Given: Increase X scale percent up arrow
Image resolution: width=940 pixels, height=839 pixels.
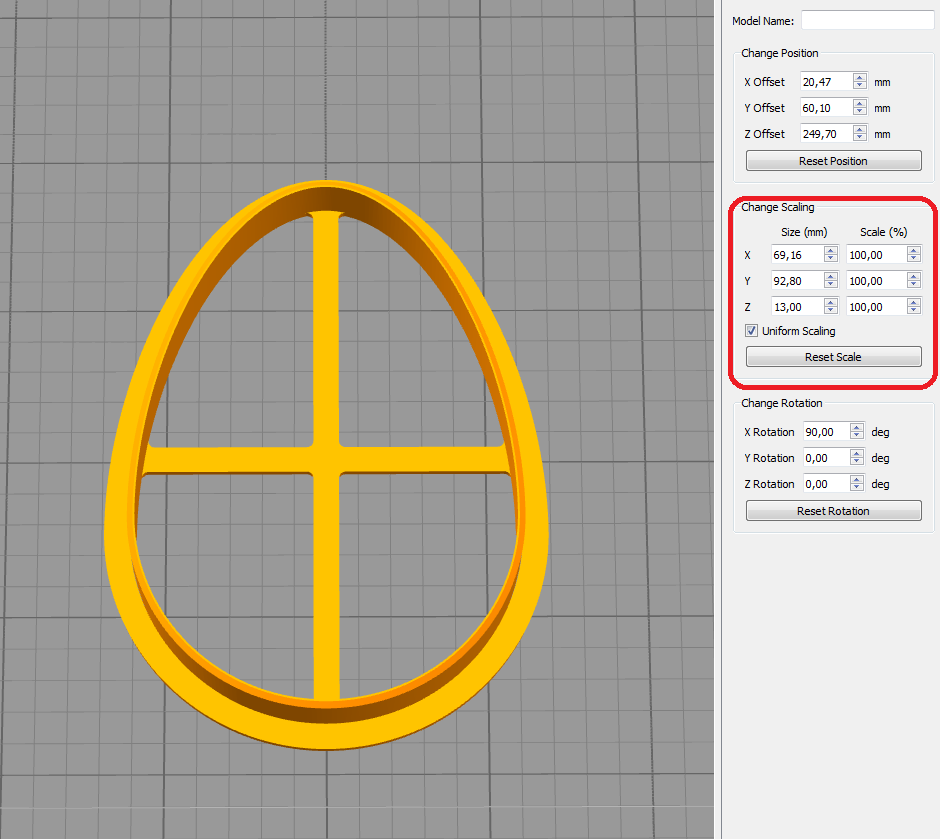Looking at the screenshot, I should click(x=914, y=251).
